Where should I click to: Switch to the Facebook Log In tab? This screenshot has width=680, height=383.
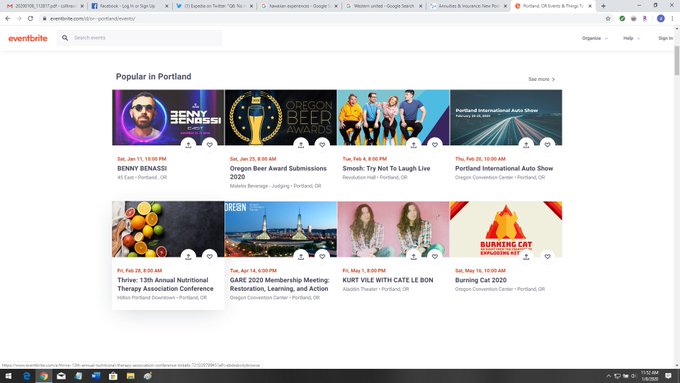(x=130, y=6)
